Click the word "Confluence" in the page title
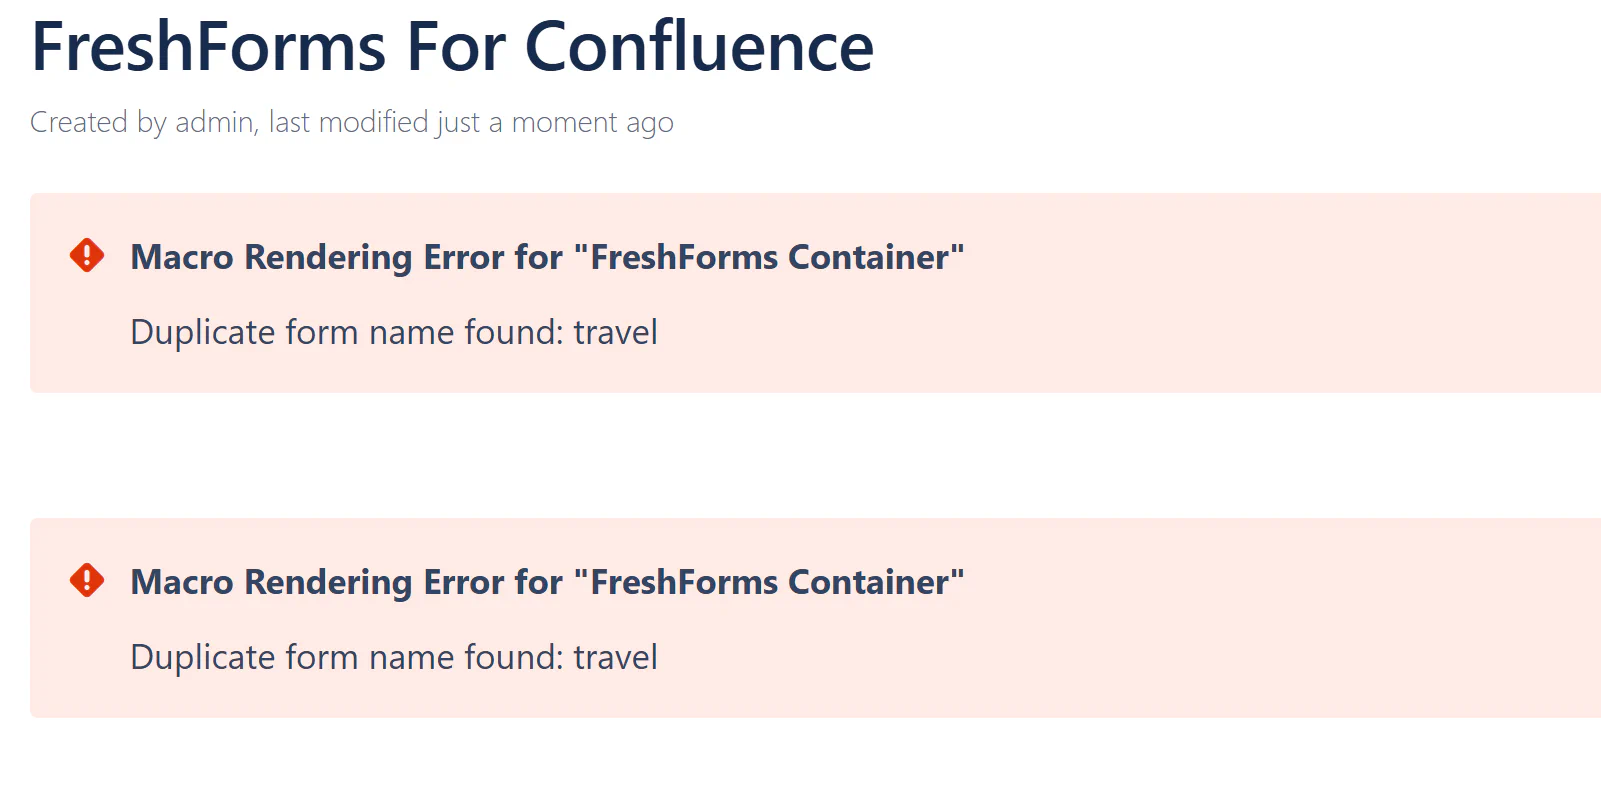 click(x=699, y=47)
